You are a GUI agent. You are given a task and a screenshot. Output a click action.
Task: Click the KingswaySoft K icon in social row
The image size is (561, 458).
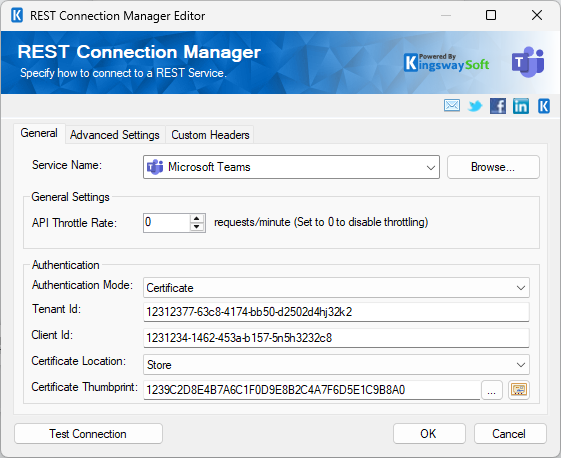coord(544,106)
